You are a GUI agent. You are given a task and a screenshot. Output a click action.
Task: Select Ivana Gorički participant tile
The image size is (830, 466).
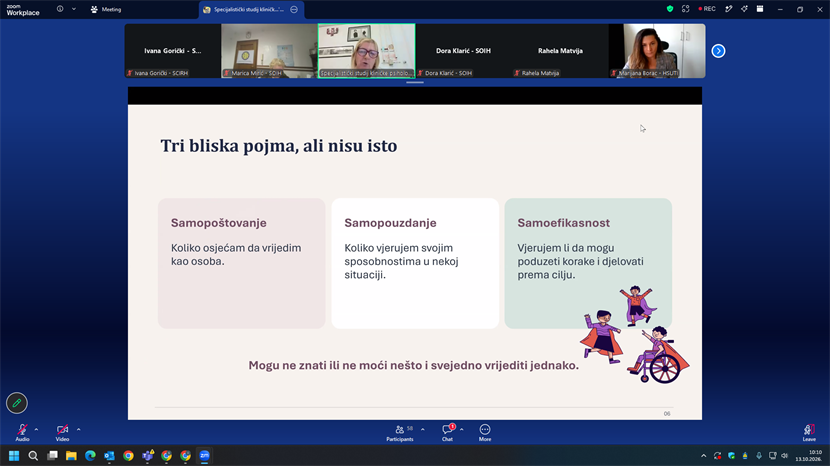[173, 51]
